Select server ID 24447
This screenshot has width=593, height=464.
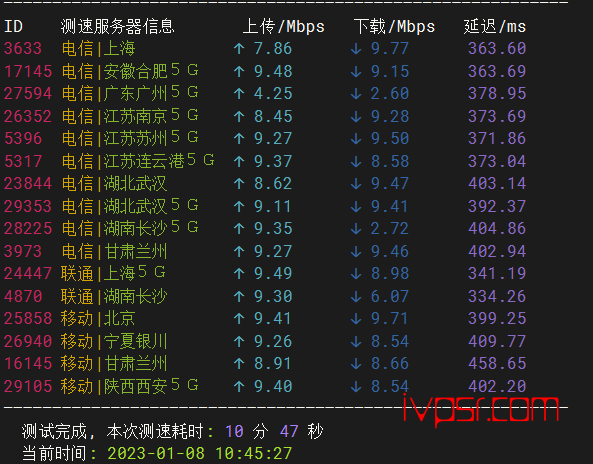tap(28, 273)
